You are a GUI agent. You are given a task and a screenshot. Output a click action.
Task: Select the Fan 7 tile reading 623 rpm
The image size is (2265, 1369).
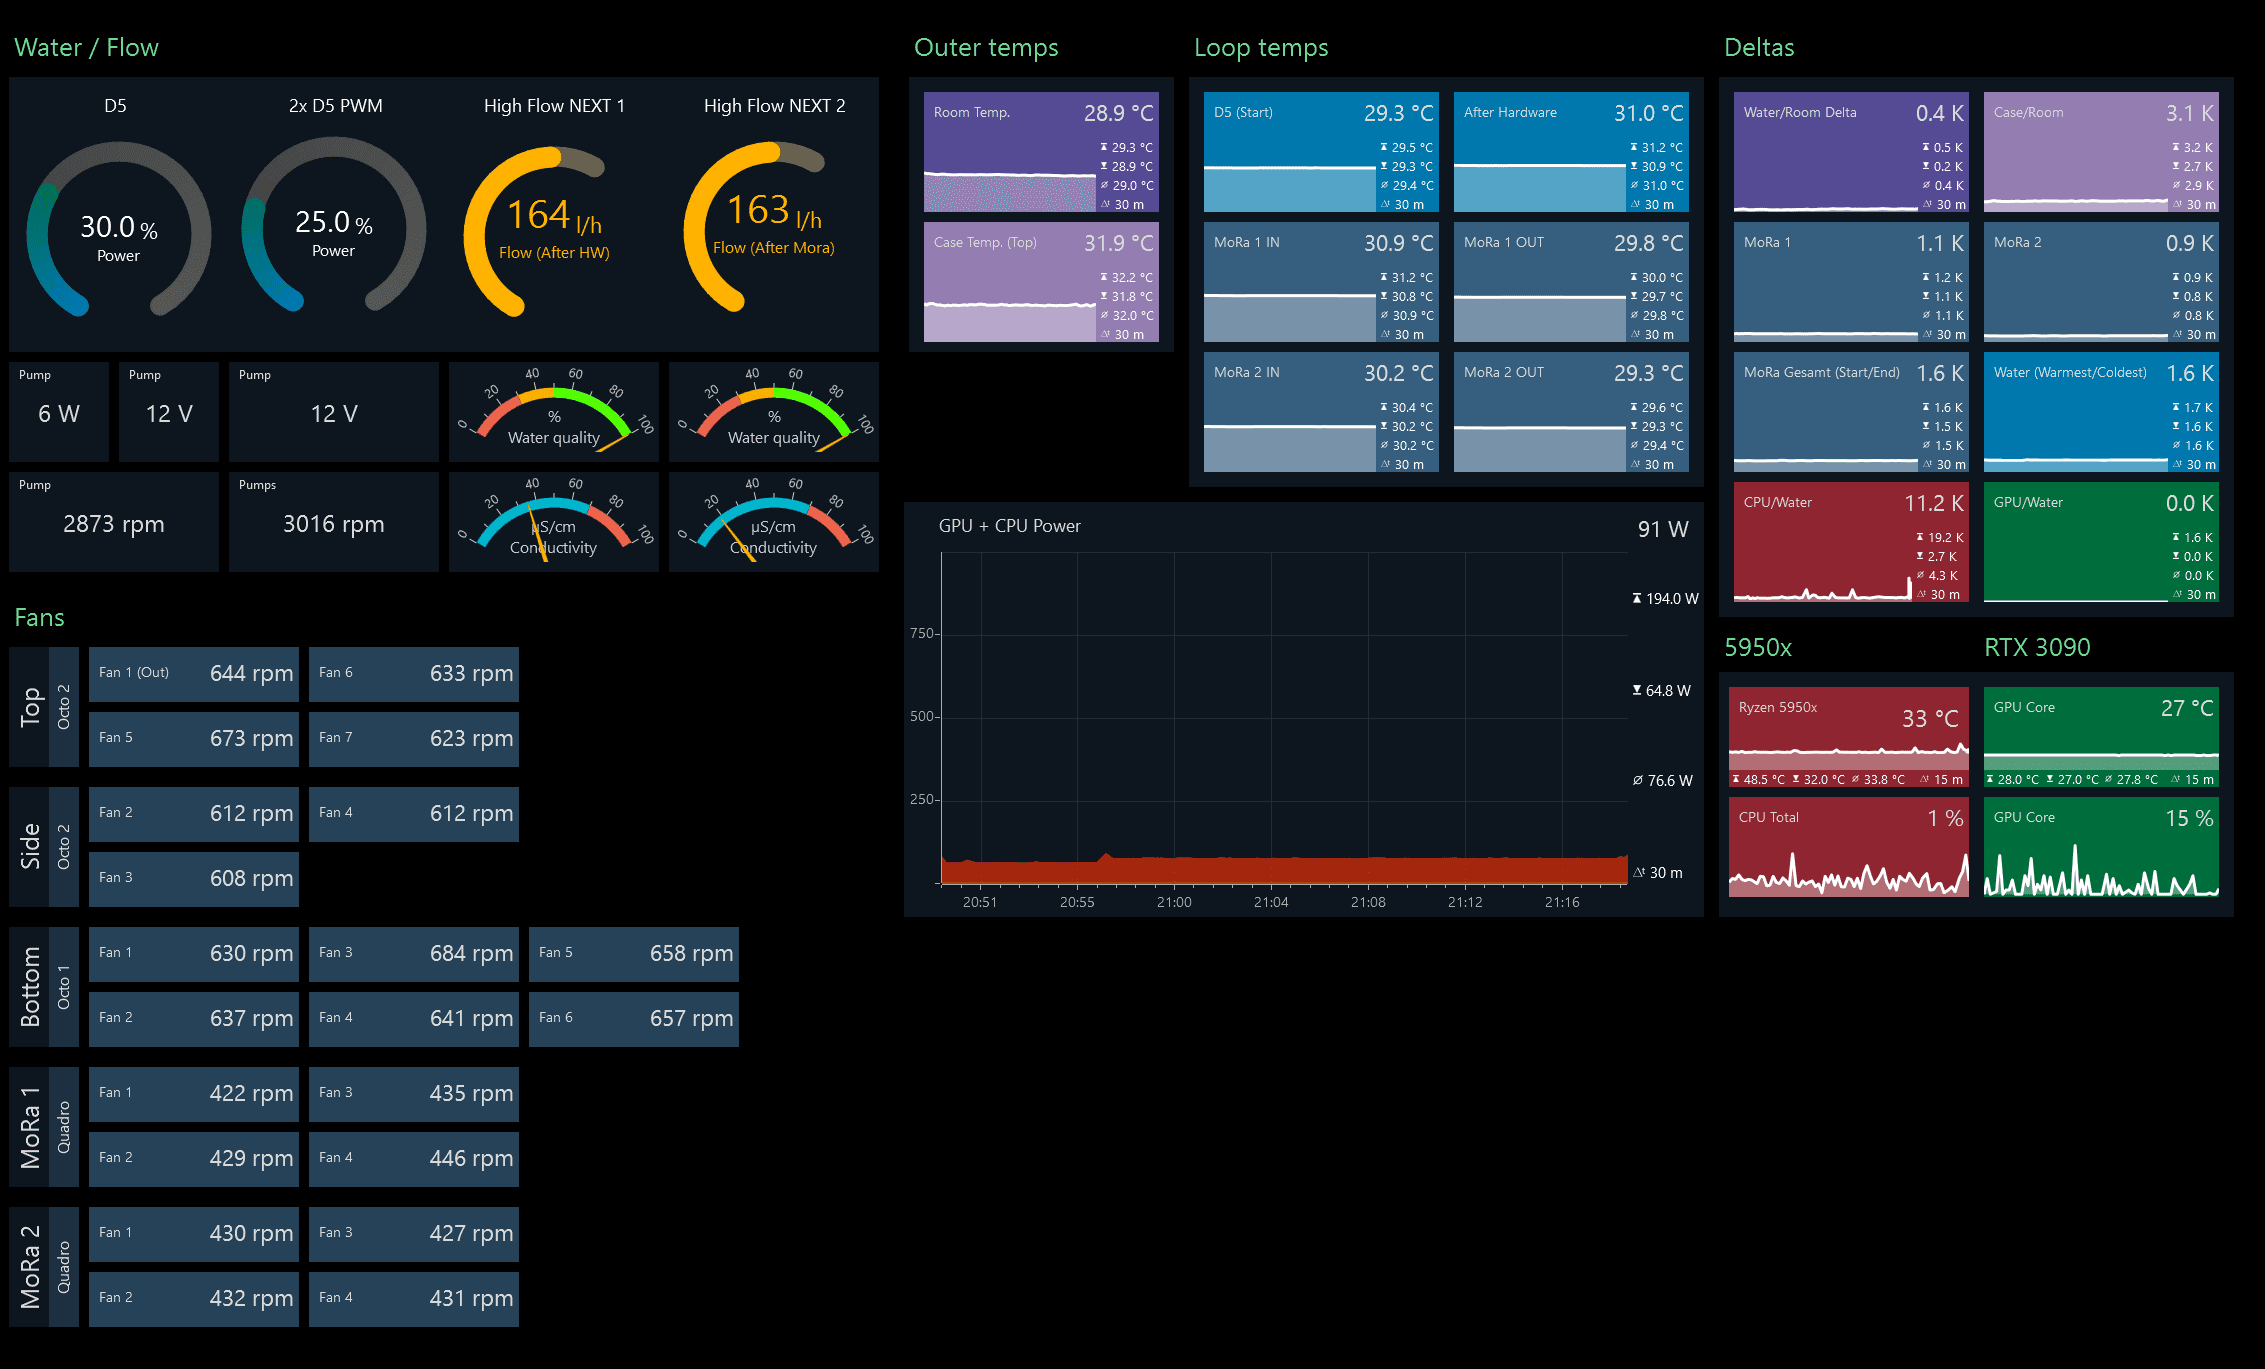[x=414, y=739]
